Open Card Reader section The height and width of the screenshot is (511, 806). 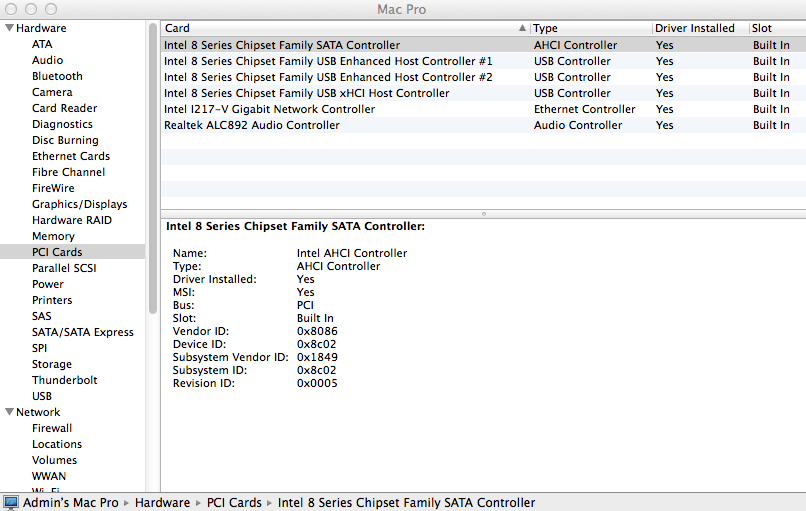coord(64,108)
